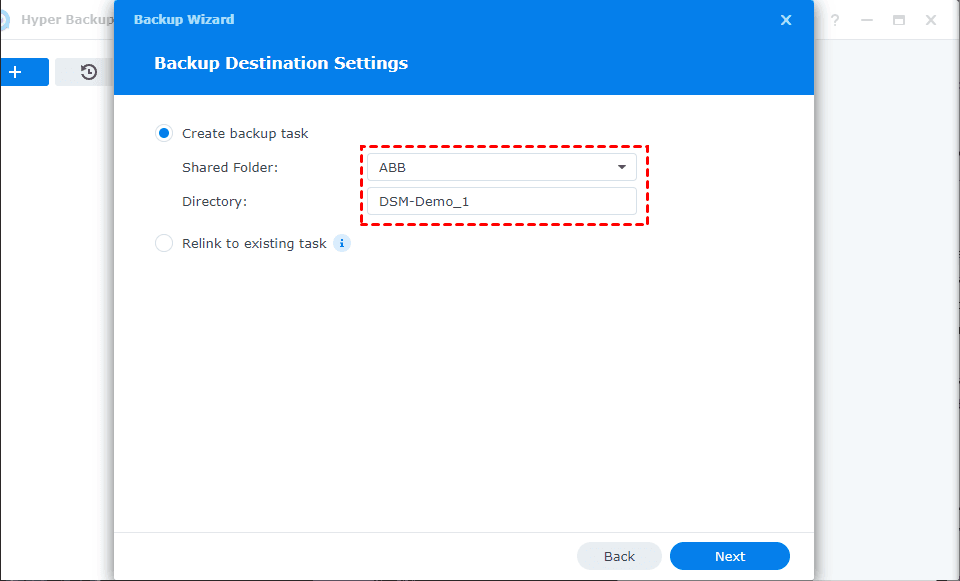Select the Create backup task radio button
Image resolution: width=960 pixels, height=581 pixels.
(x=164, y=133)
